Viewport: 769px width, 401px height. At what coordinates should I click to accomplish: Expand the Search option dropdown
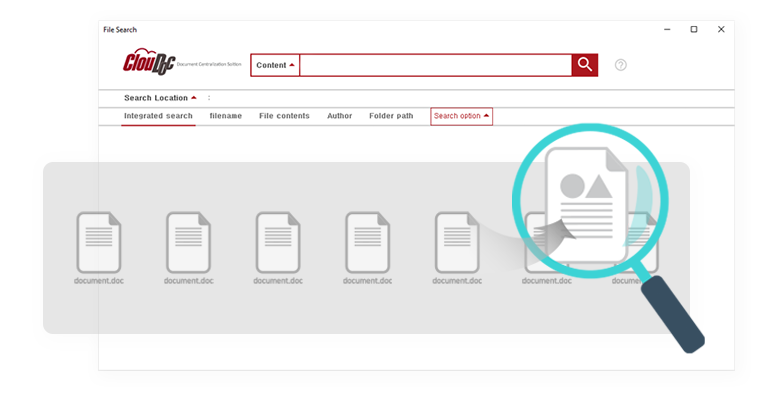point(461,116)
